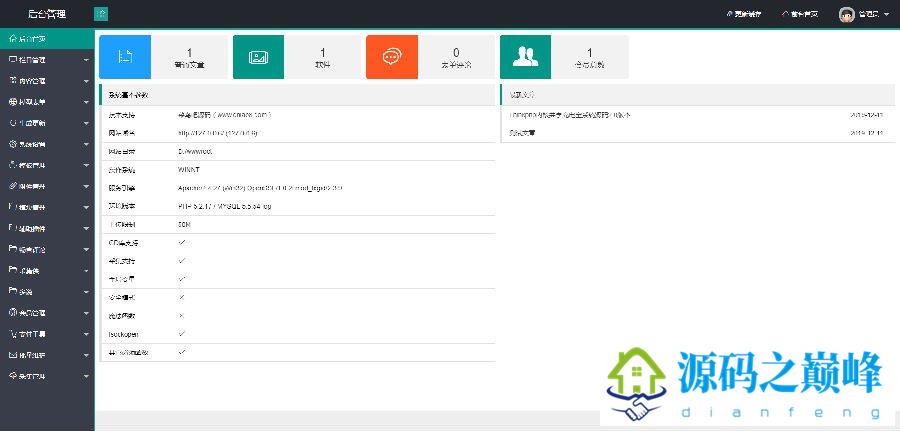
Task: Click the update cache link in top bar
Action: point(746,14)
